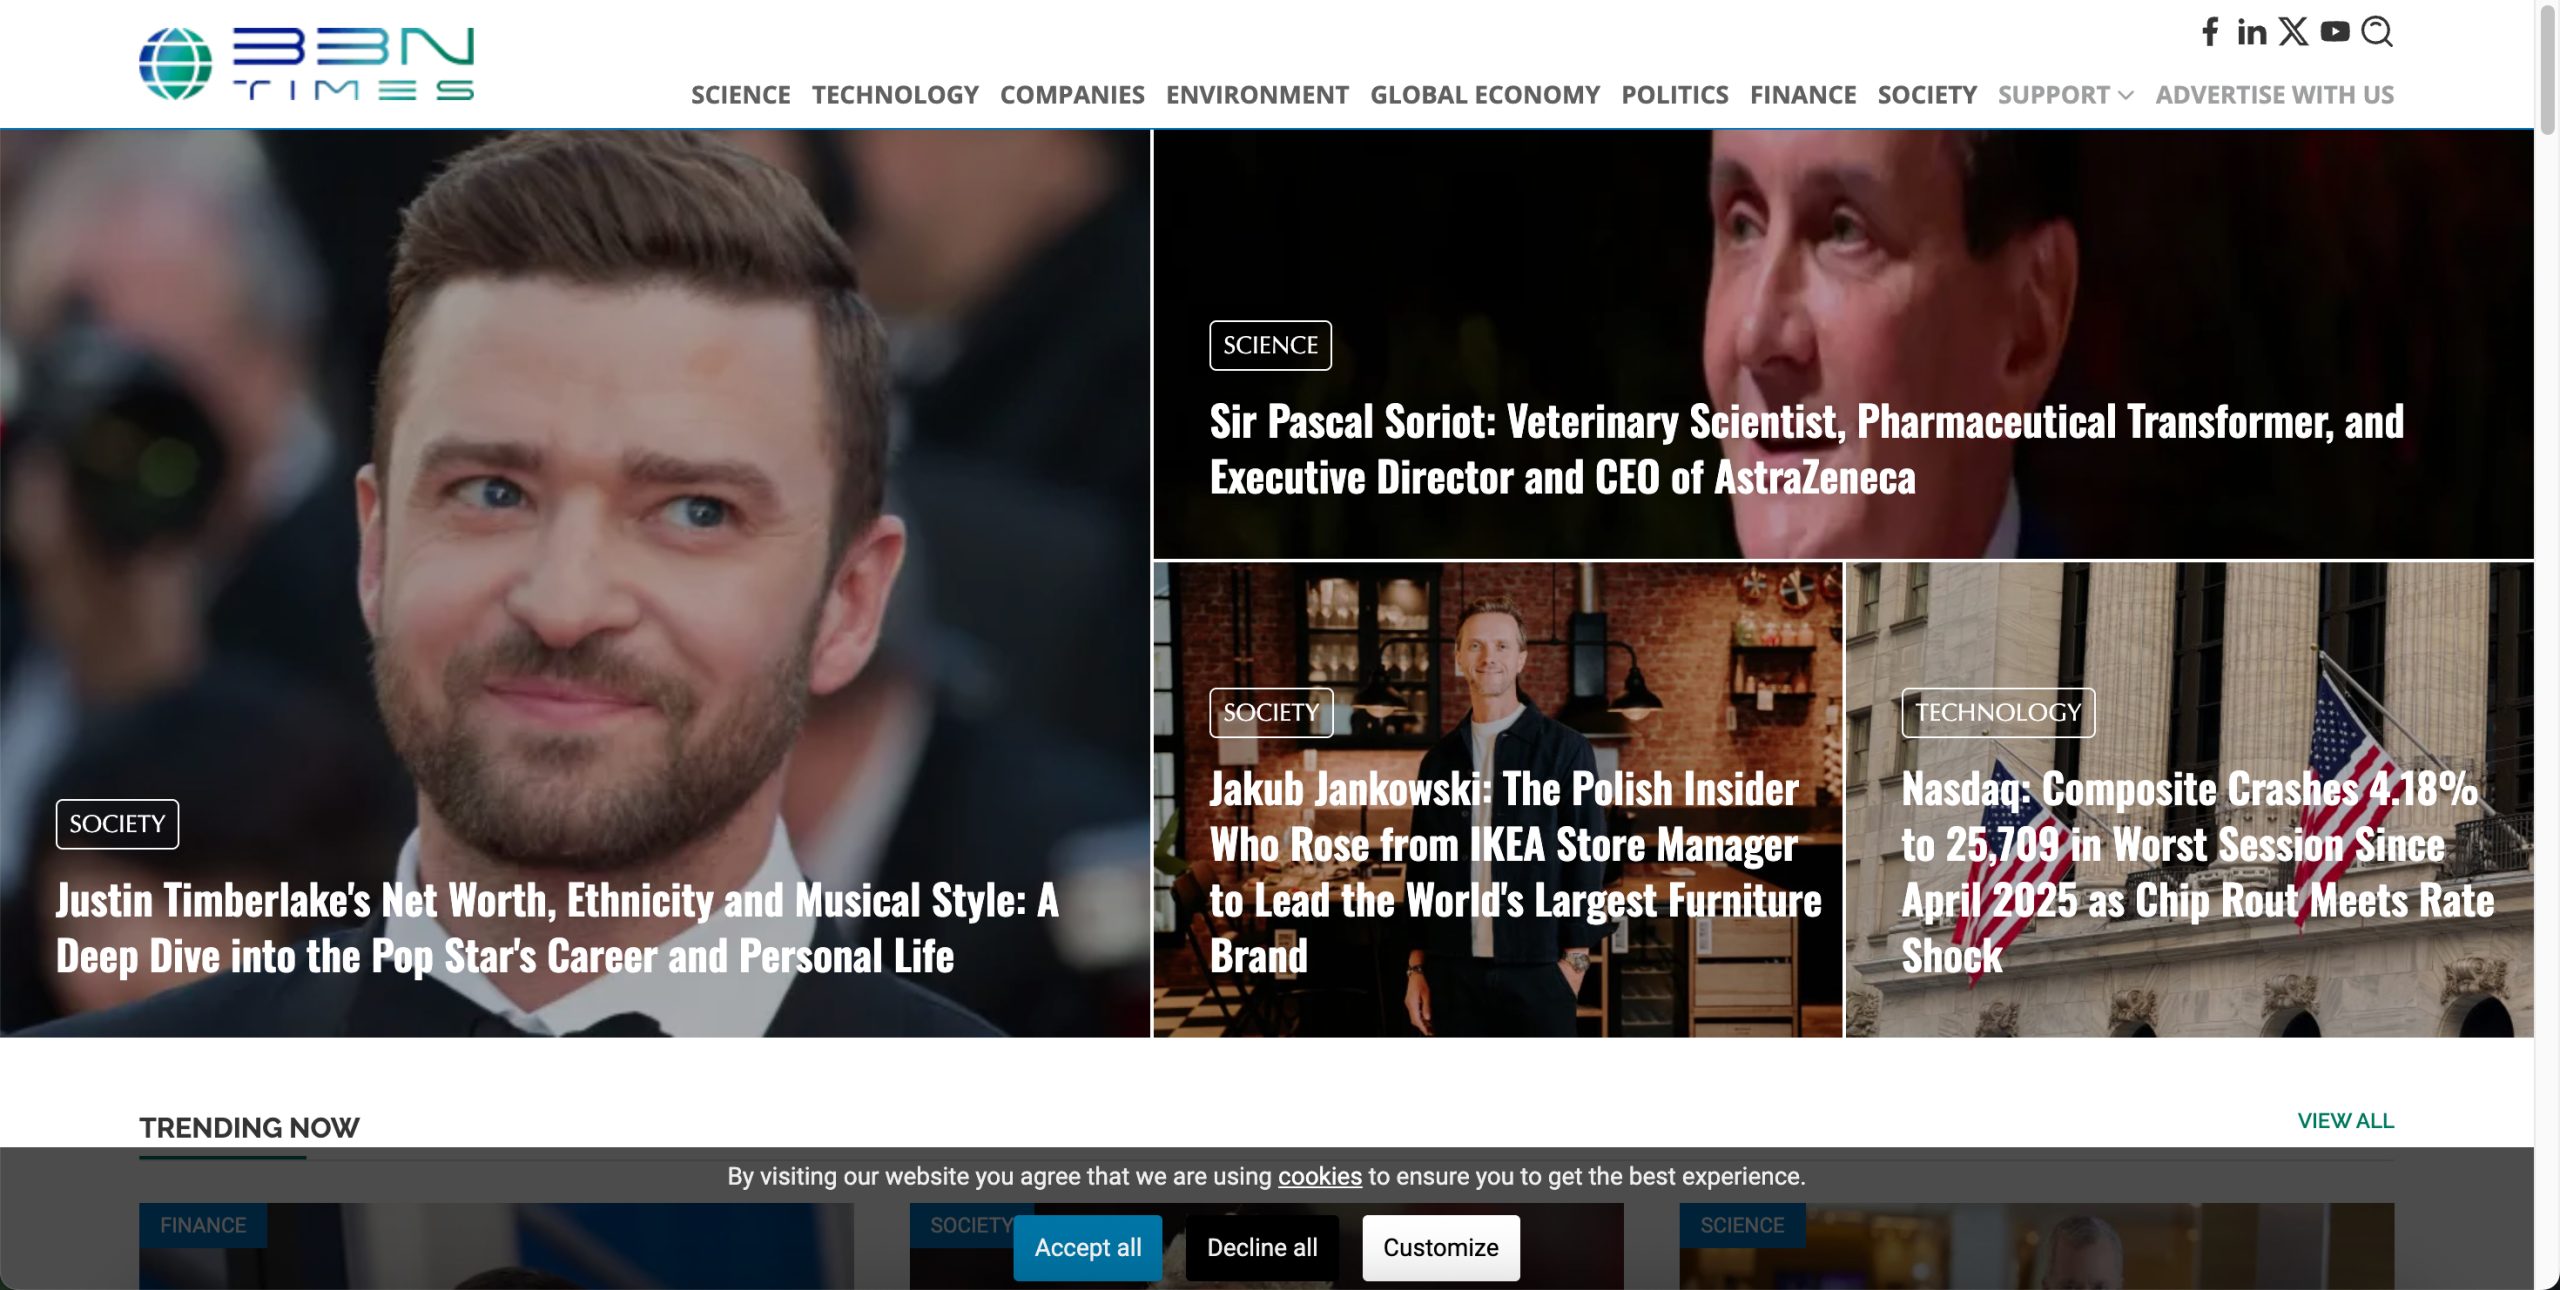
Task: Click Science tag on Soriot article
Action: click(x=1270, y=345)
